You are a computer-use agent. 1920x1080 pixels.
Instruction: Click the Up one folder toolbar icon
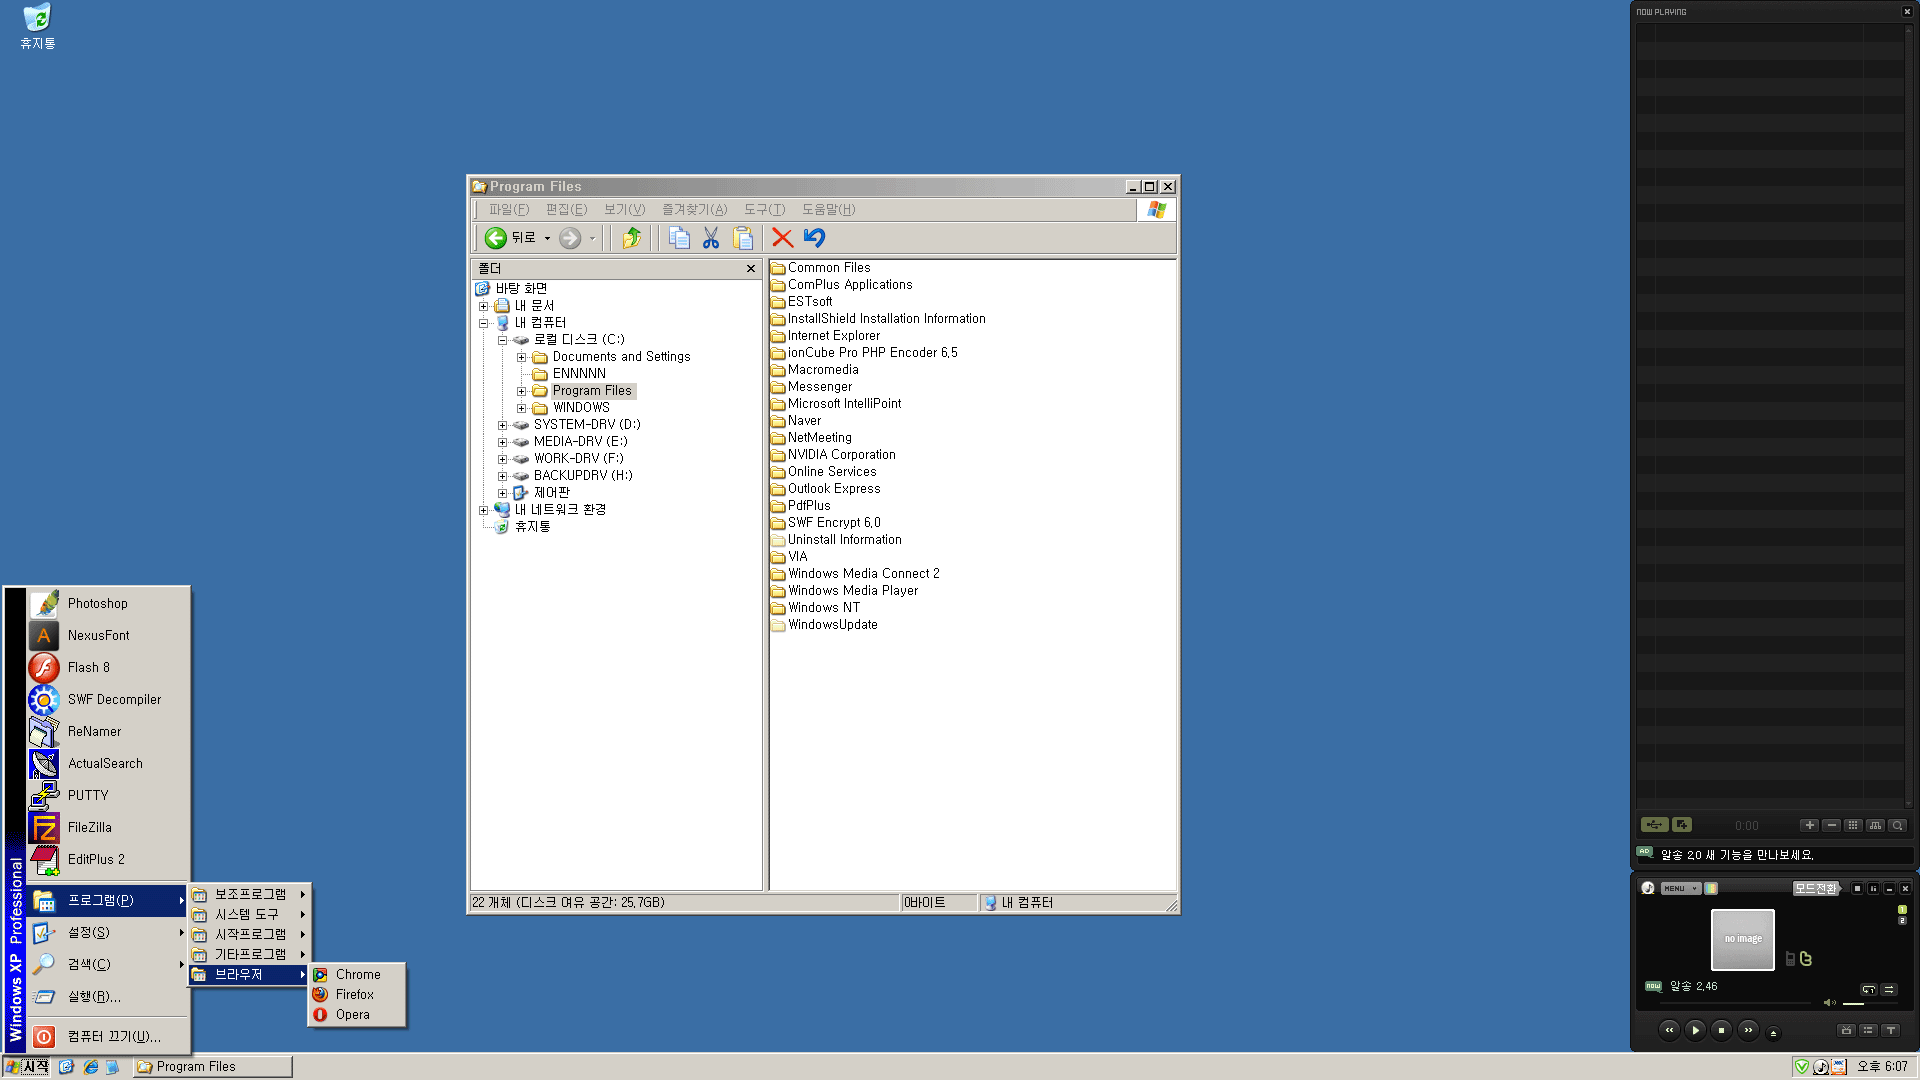coord(631,238)
